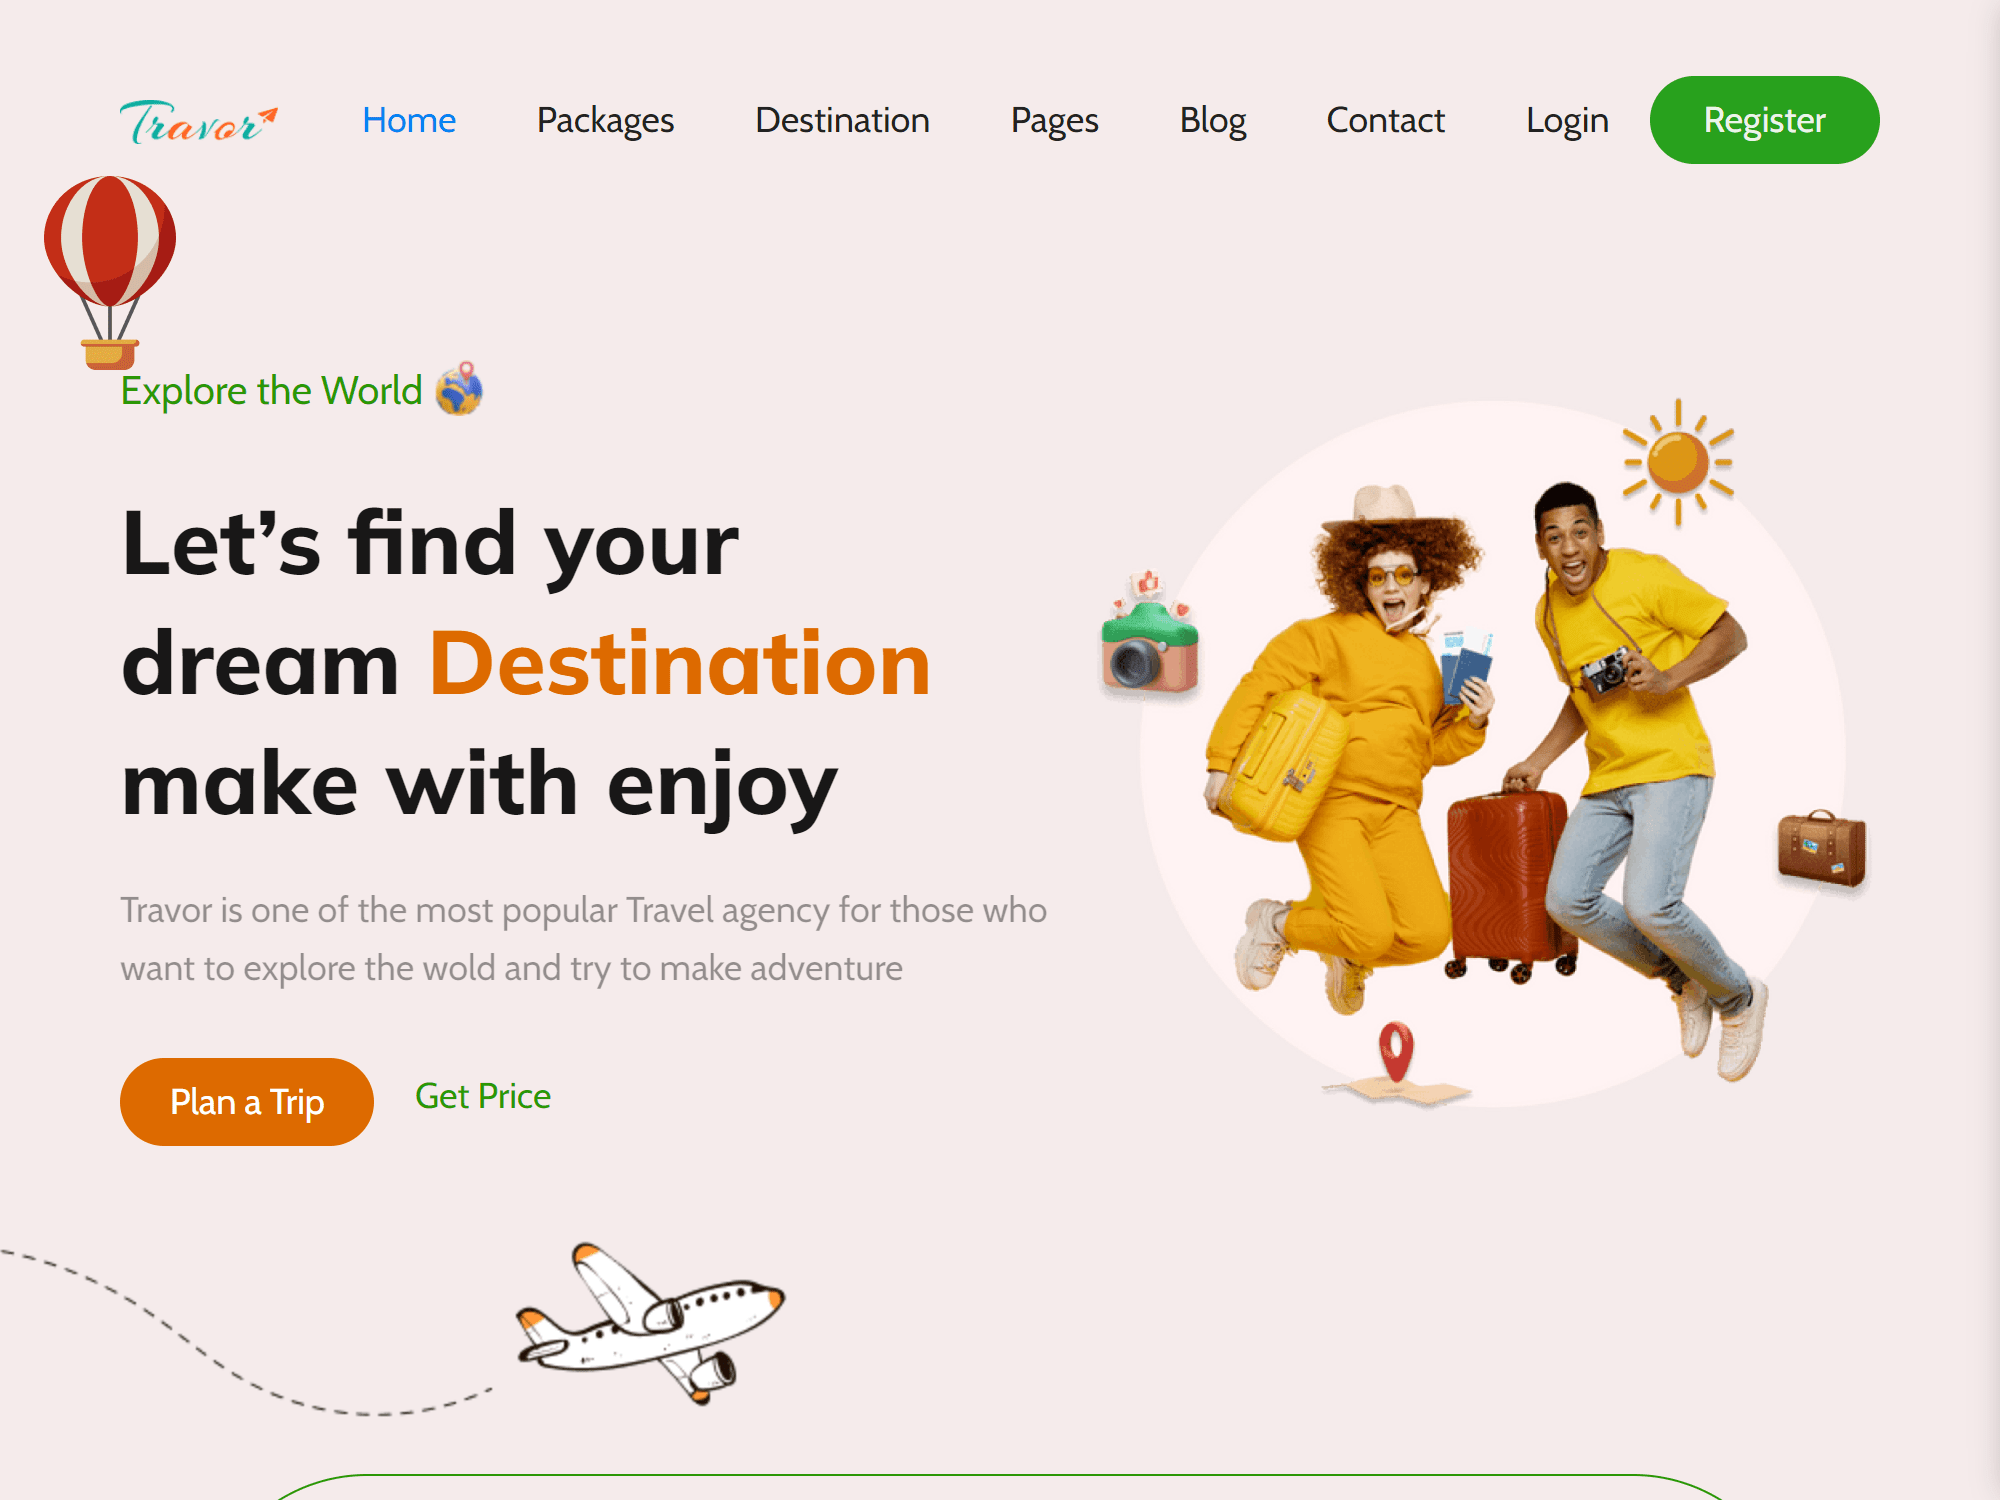2000x1500 pixels.
Task: Go to the Contact page
Action: coord(1385,120)
